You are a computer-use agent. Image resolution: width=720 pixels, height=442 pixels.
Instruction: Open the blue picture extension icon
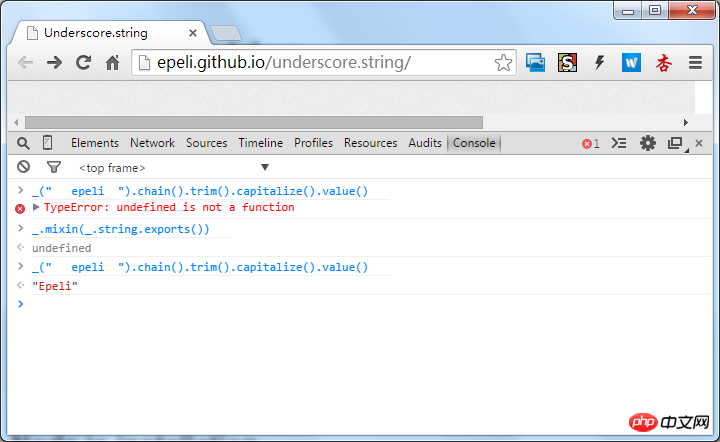tap(535, 62)
